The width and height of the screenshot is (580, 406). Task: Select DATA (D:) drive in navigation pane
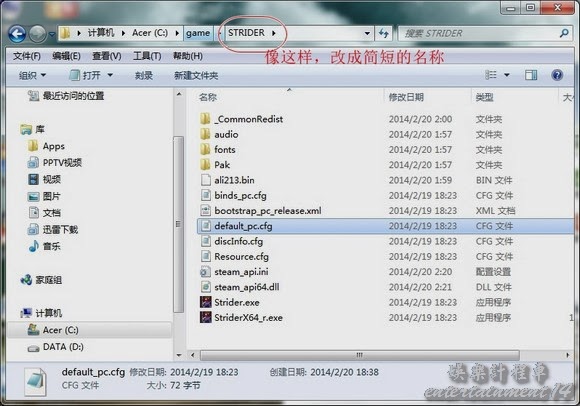(x=55, y=347)
